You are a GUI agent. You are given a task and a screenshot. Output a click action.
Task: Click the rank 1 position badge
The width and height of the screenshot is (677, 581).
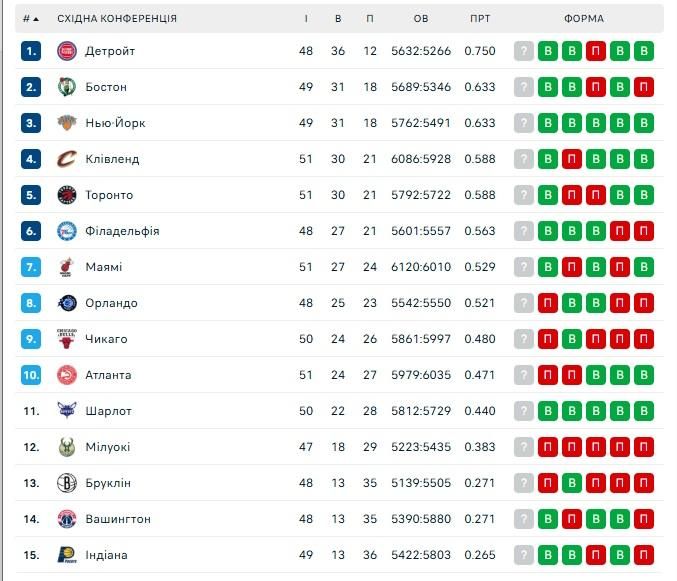click(32, 51)
